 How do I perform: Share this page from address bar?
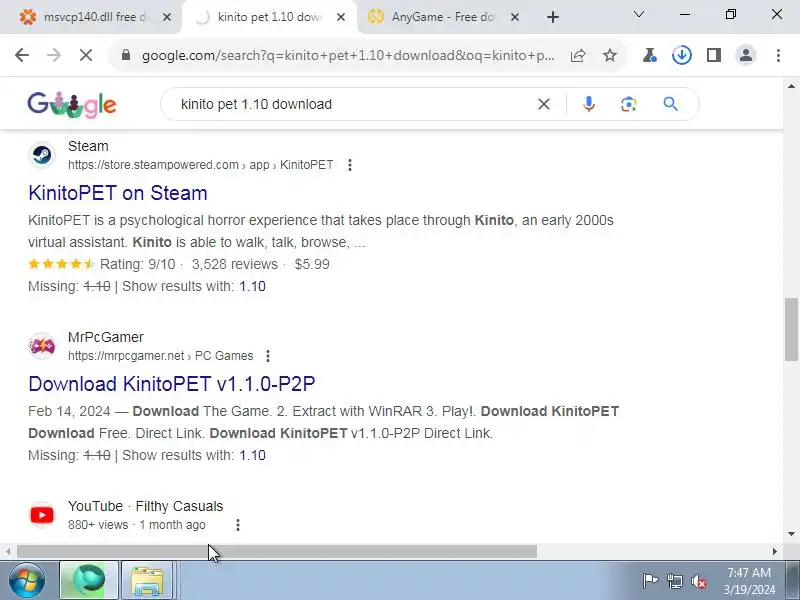pos(578,55)
